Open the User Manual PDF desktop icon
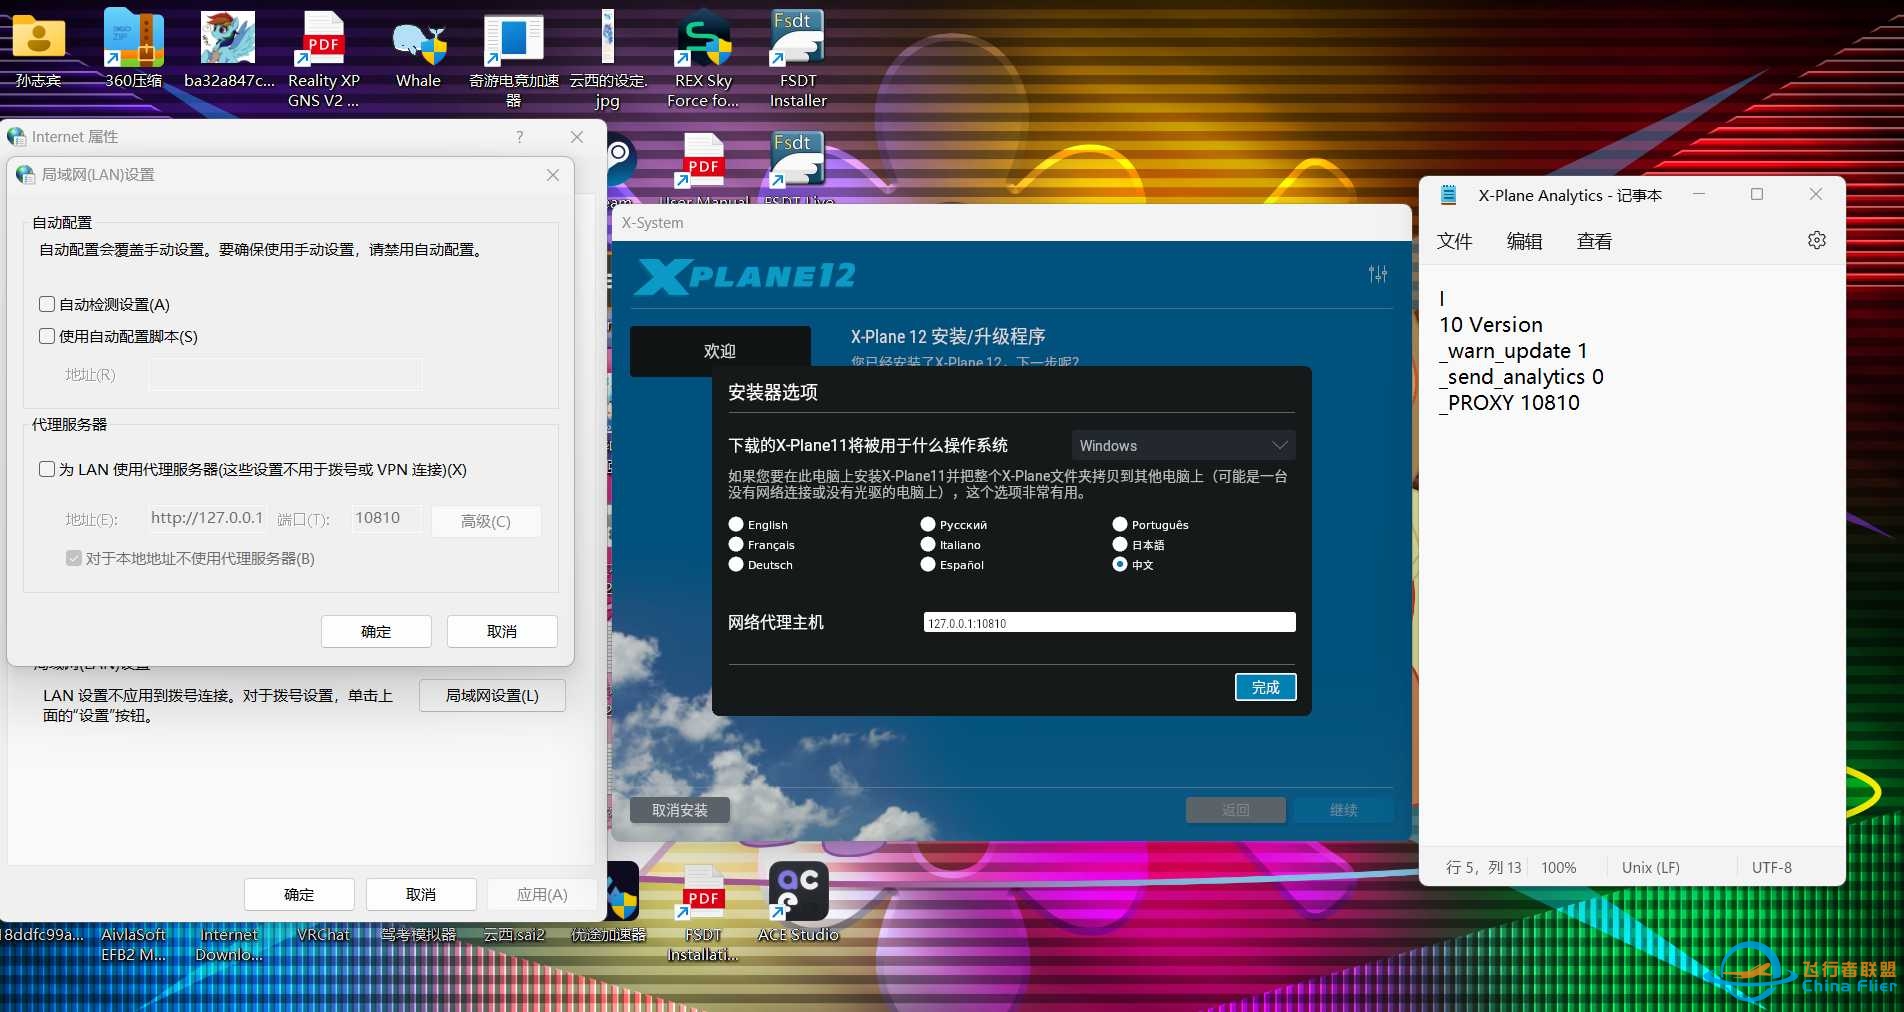Screen dimensions: 1904x1012 (704, 168)
